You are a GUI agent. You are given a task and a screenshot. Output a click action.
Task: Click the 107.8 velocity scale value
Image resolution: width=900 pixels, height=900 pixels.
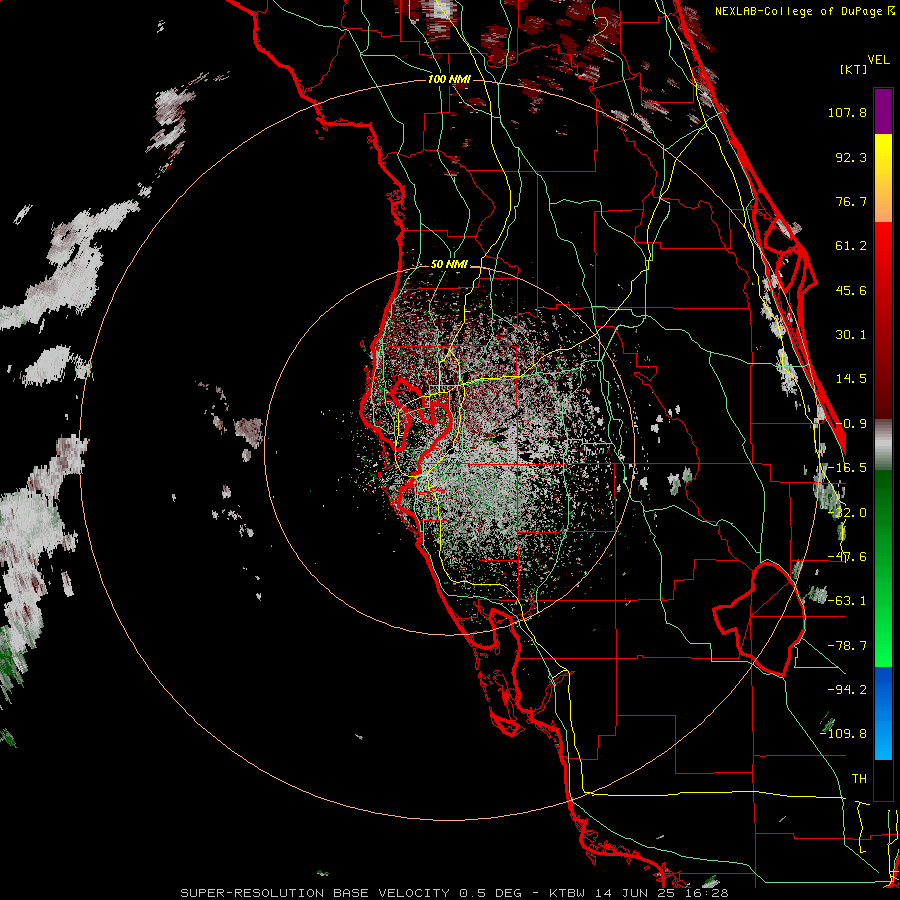pyautogui.click(x=847, y=112)
